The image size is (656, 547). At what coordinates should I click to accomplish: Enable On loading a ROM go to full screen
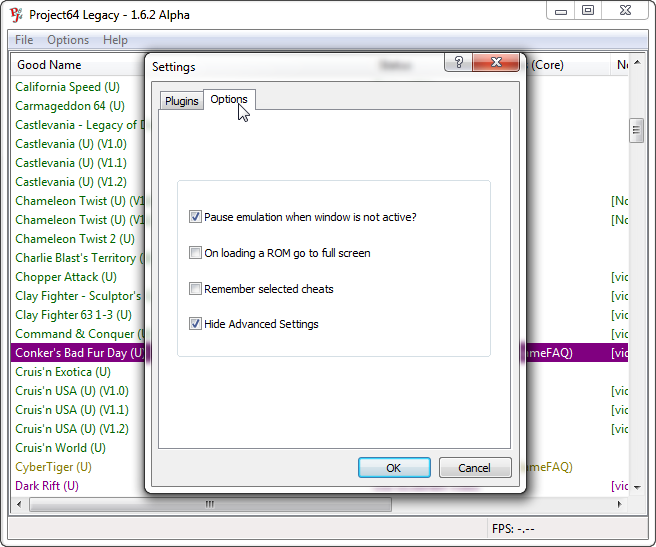tap(195, 253)
